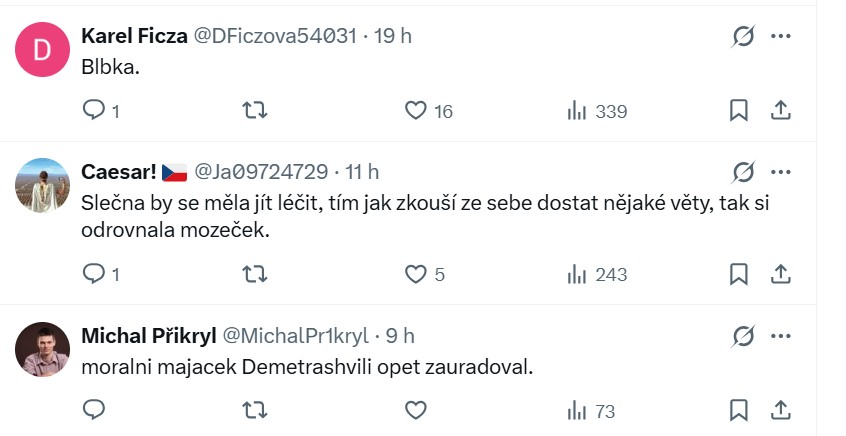Bookmark Karel Ficza's tweet
Image resolution: width=846 pixels, height=436 pixels.
[739, 111]
